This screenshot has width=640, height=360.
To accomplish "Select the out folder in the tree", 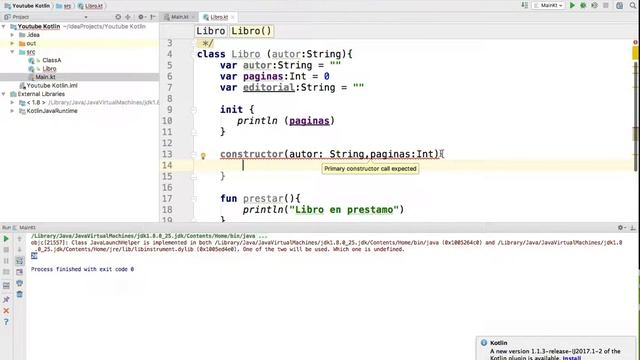I will [x=31, y=43].
